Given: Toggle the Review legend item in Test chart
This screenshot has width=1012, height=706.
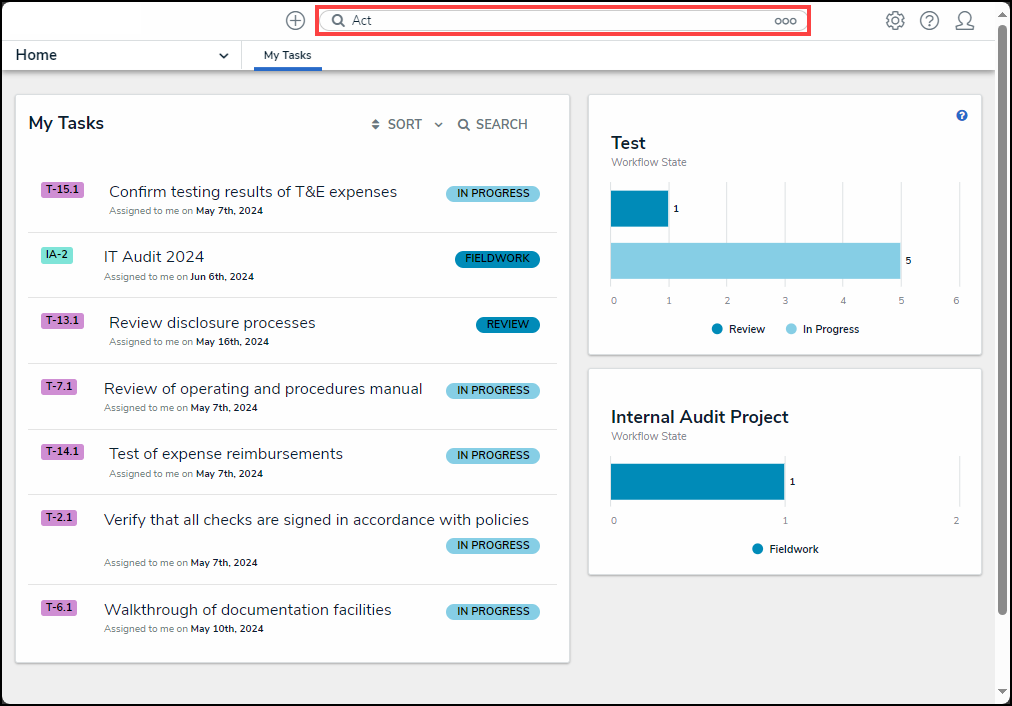Looking at the screenshot, I should click(738, 329).
